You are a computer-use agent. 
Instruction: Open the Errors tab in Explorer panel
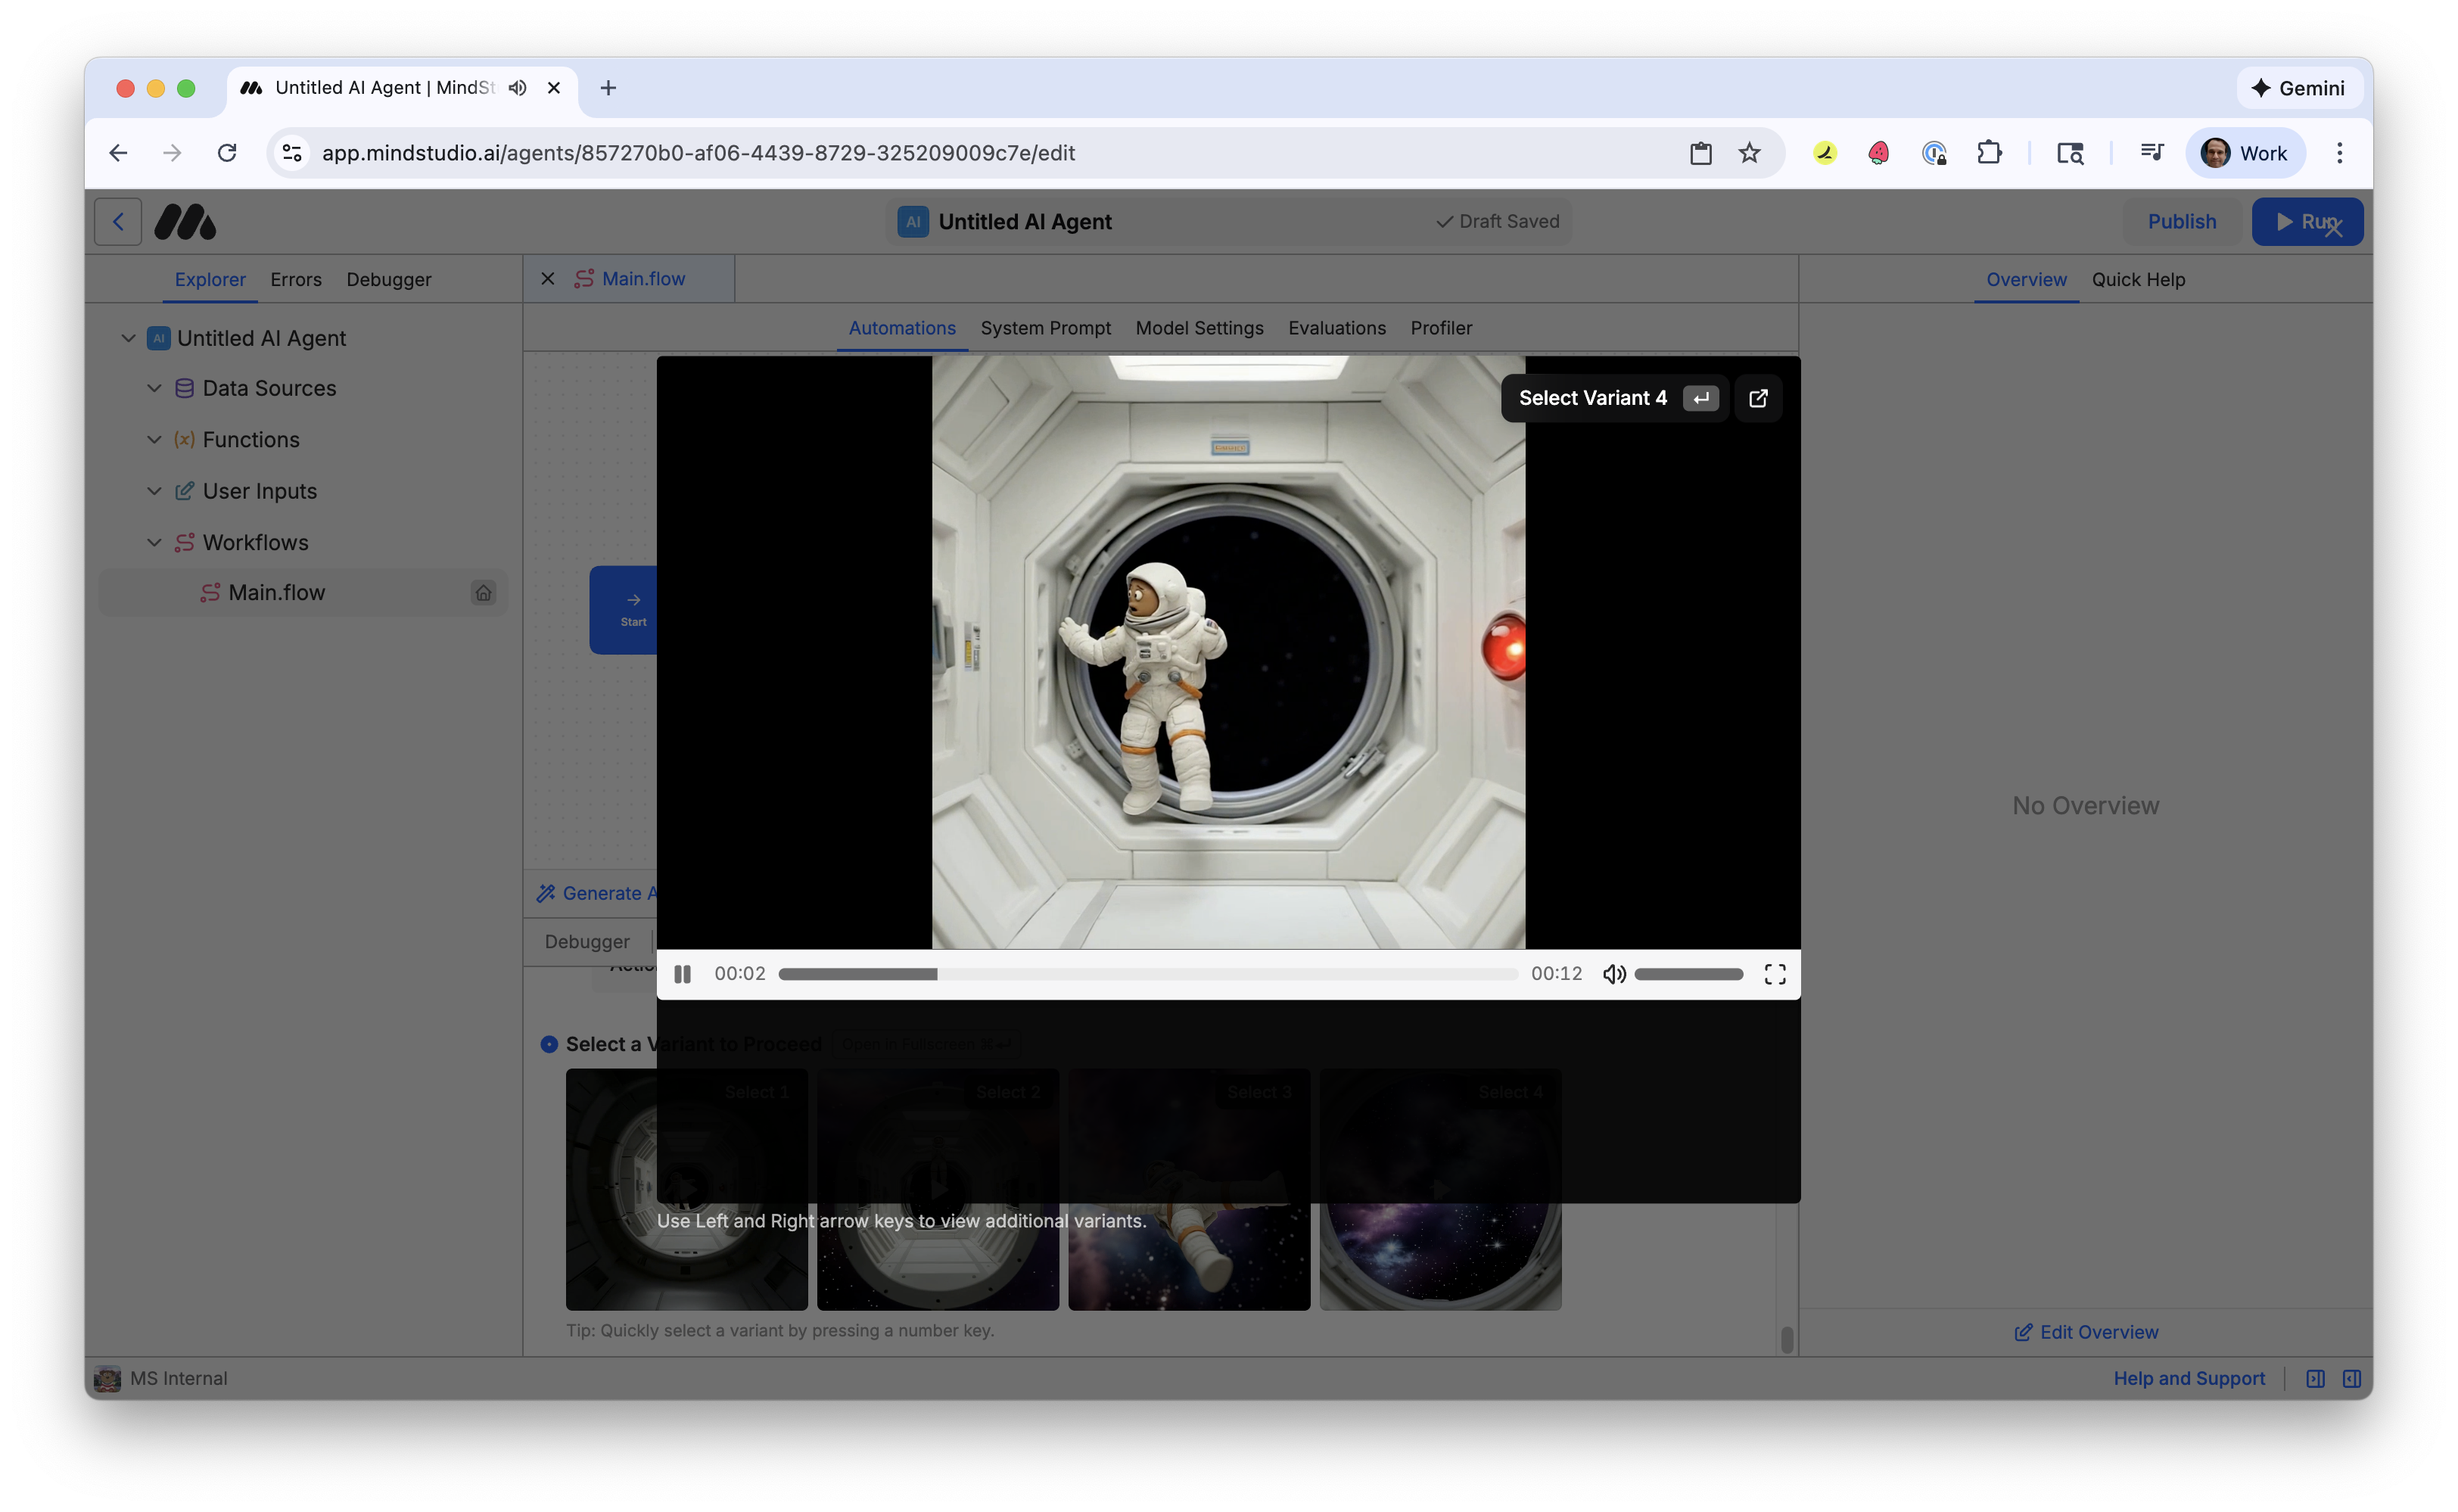(295, 280)
